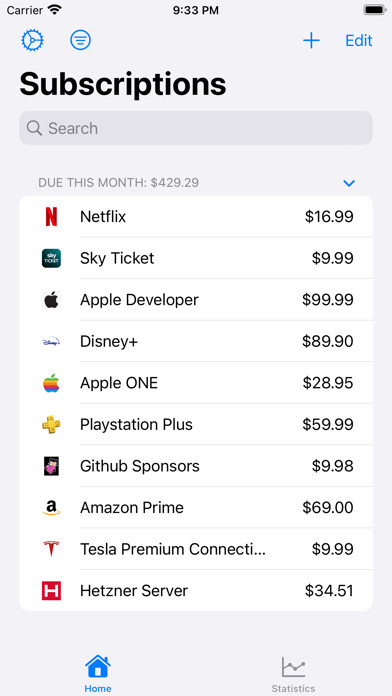The width and height of the screenshot is (392, 696).
Task: Tap the rainbow Apple ONE icon
Action: click(x=51, y=383)
